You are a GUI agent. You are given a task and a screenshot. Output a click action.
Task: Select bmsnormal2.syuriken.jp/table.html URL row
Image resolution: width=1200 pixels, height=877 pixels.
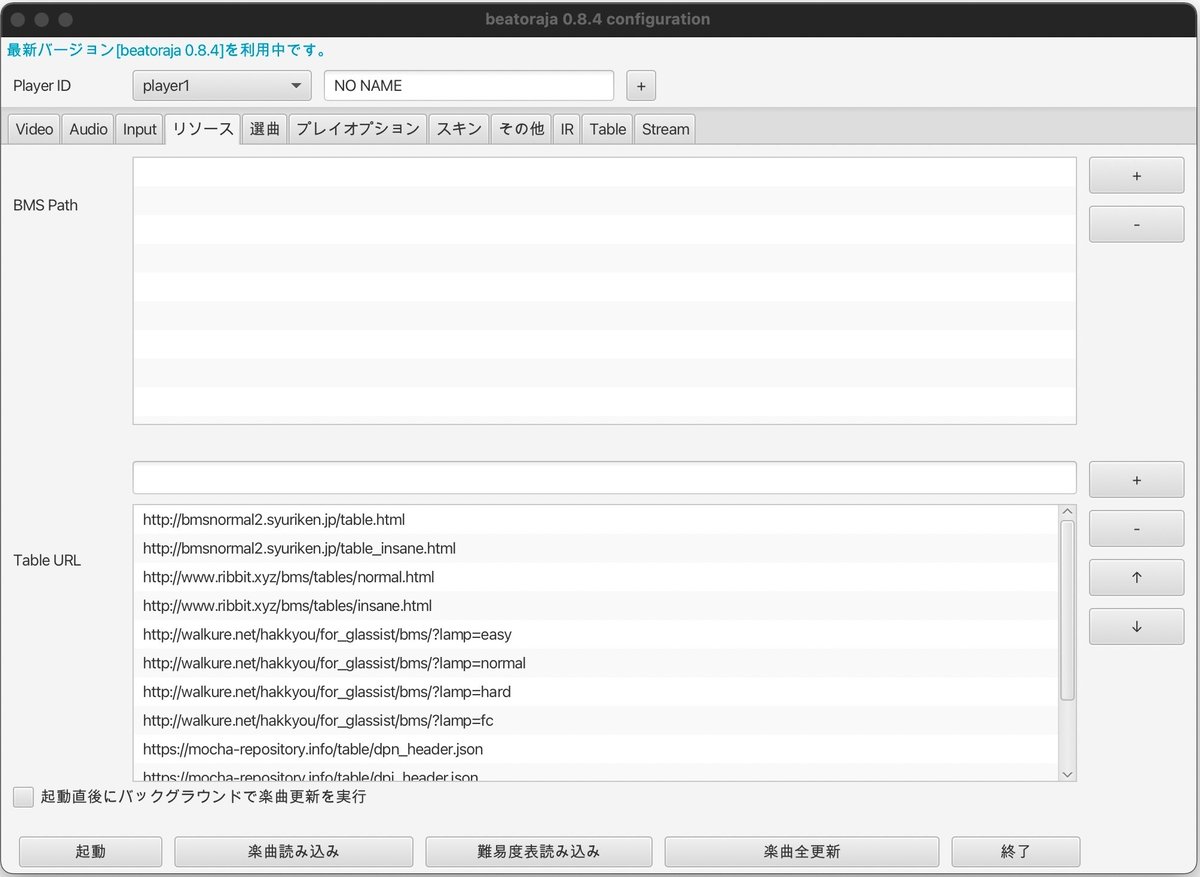(x=596, y=520)
